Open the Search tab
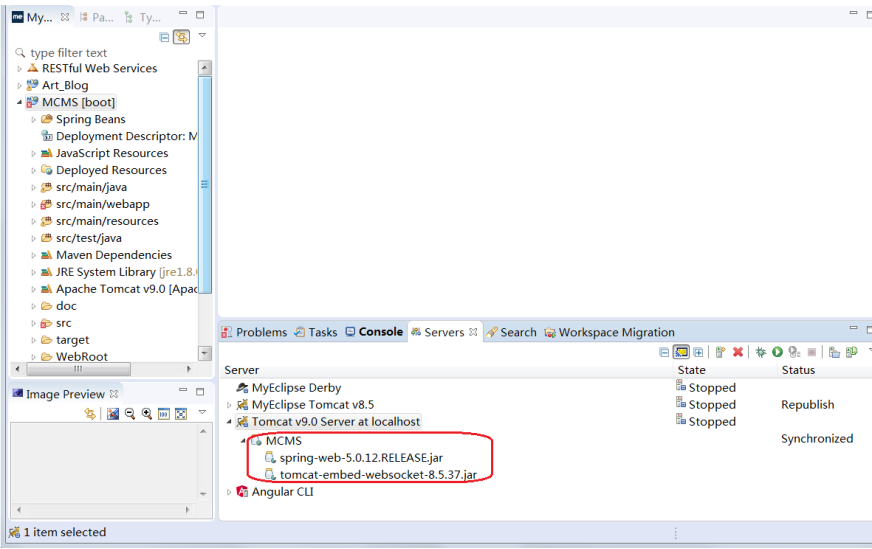872x549 pixels. 512,332
